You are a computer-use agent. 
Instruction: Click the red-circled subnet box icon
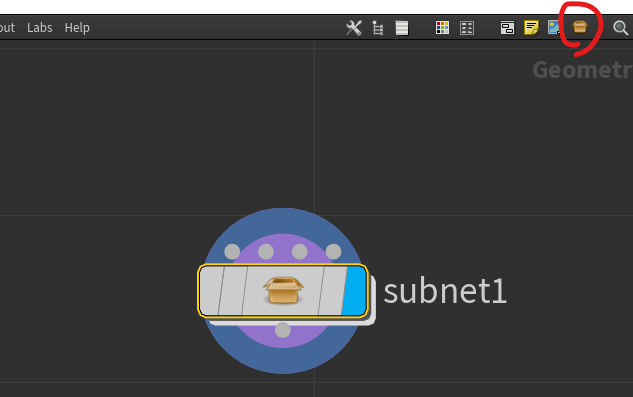580,27
